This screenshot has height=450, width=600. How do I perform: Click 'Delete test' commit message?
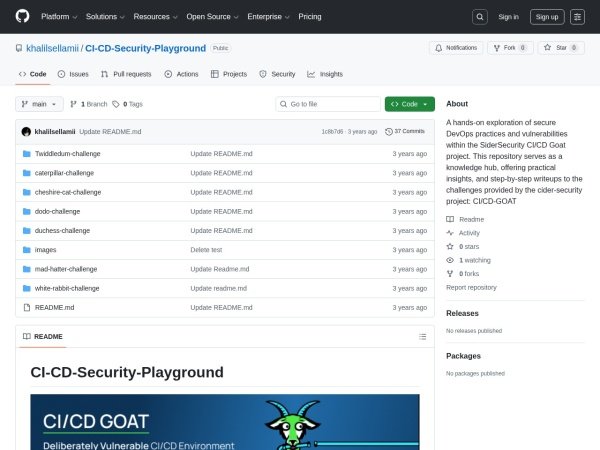pos(206,250)
